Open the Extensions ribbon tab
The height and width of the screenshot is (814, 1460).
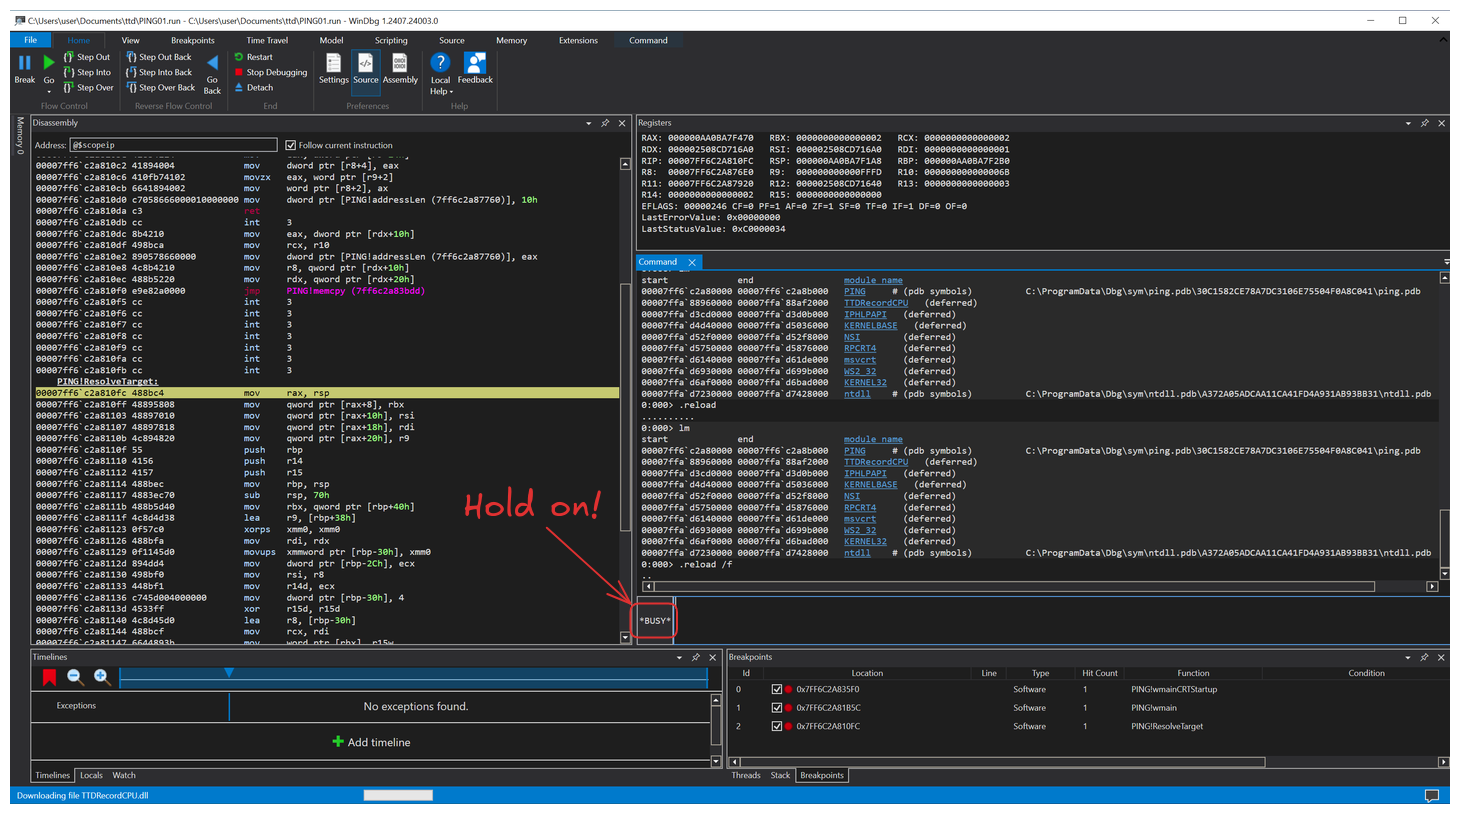[x=578, y=40]
